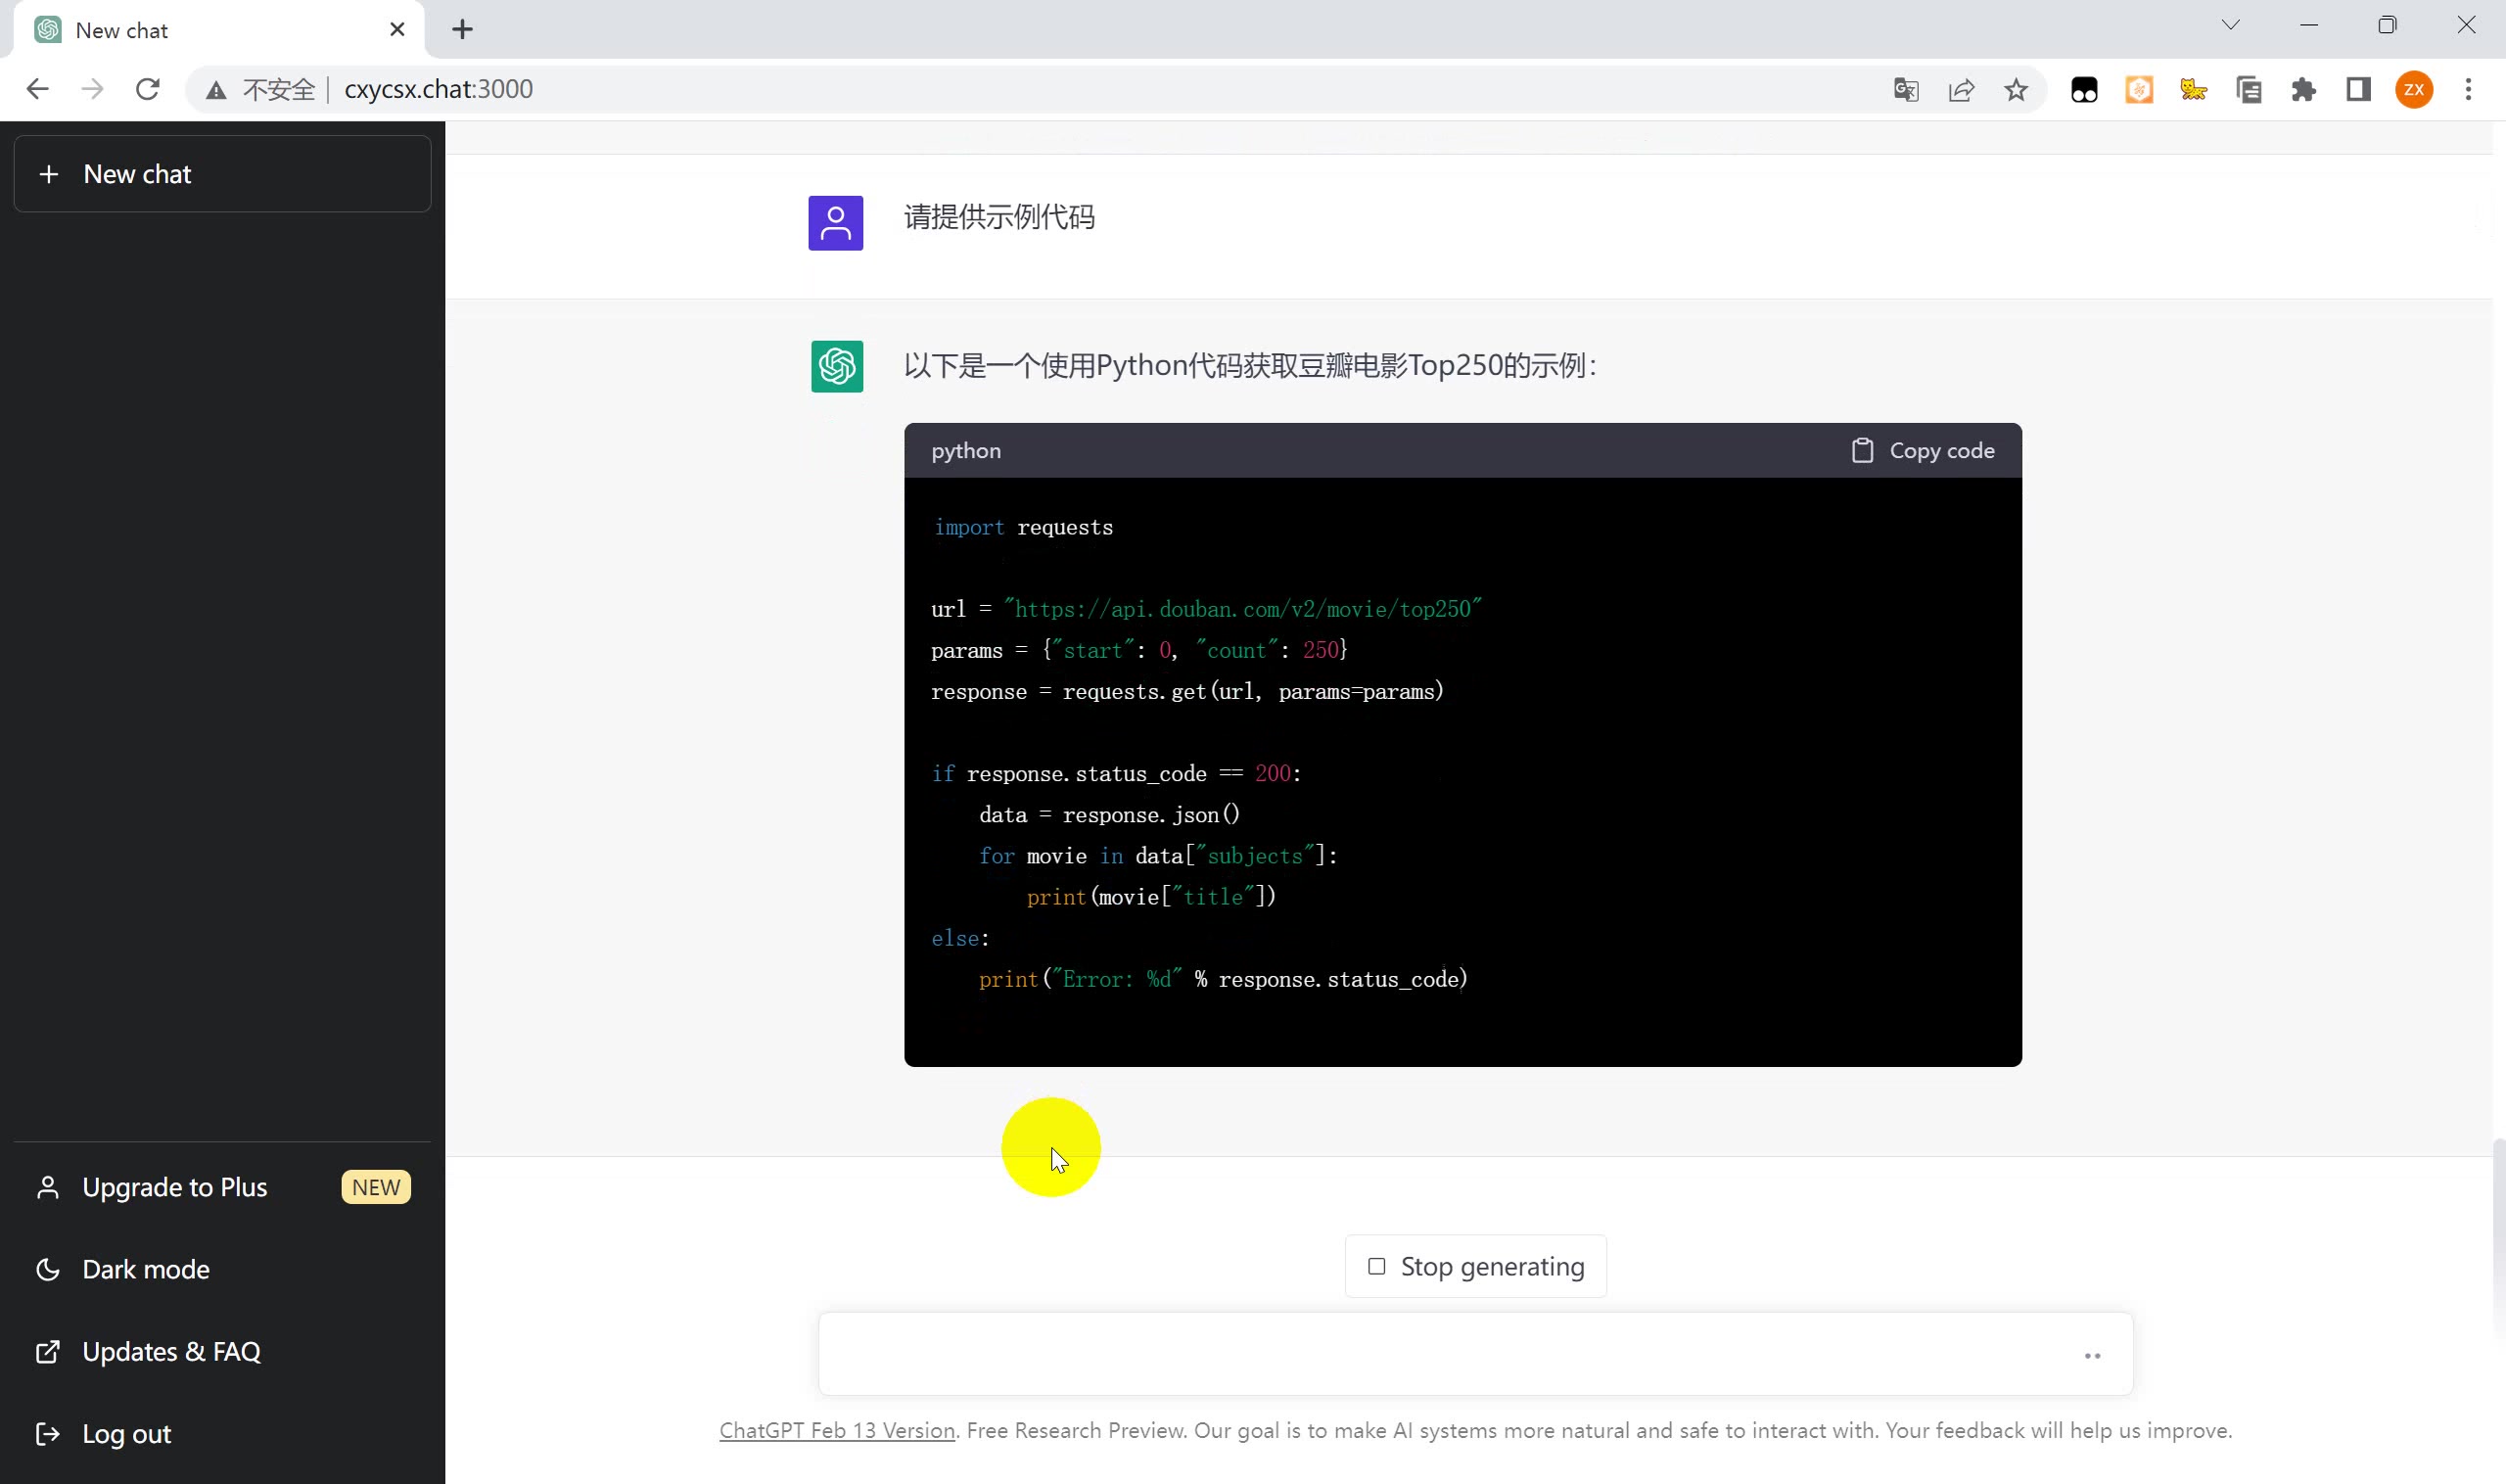Click the not-secure warning icon
This screenshot has width=2506, height=1484.
pos(216,90)
